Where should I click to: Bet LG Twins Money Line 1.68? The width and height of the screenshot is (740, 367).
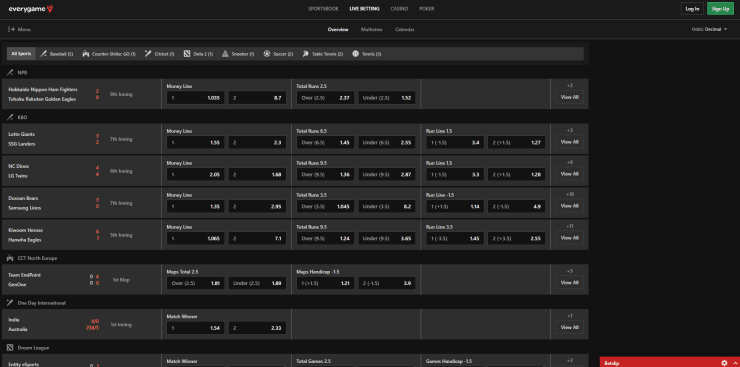tap(258, 174)
